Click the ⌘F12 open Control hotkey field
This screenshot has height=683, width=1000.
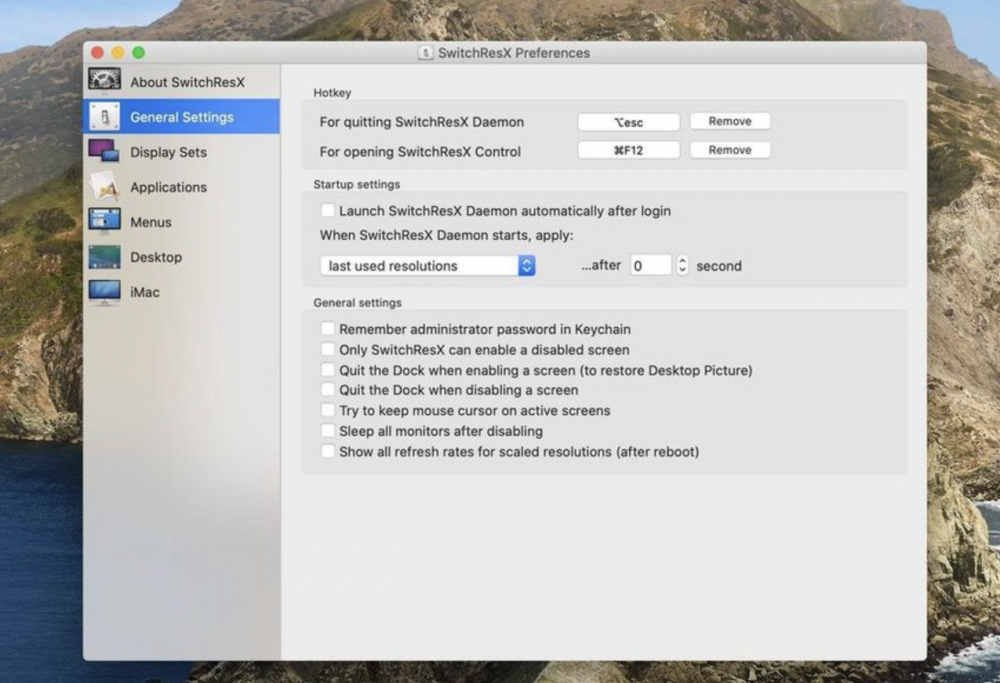pos(628,150)
